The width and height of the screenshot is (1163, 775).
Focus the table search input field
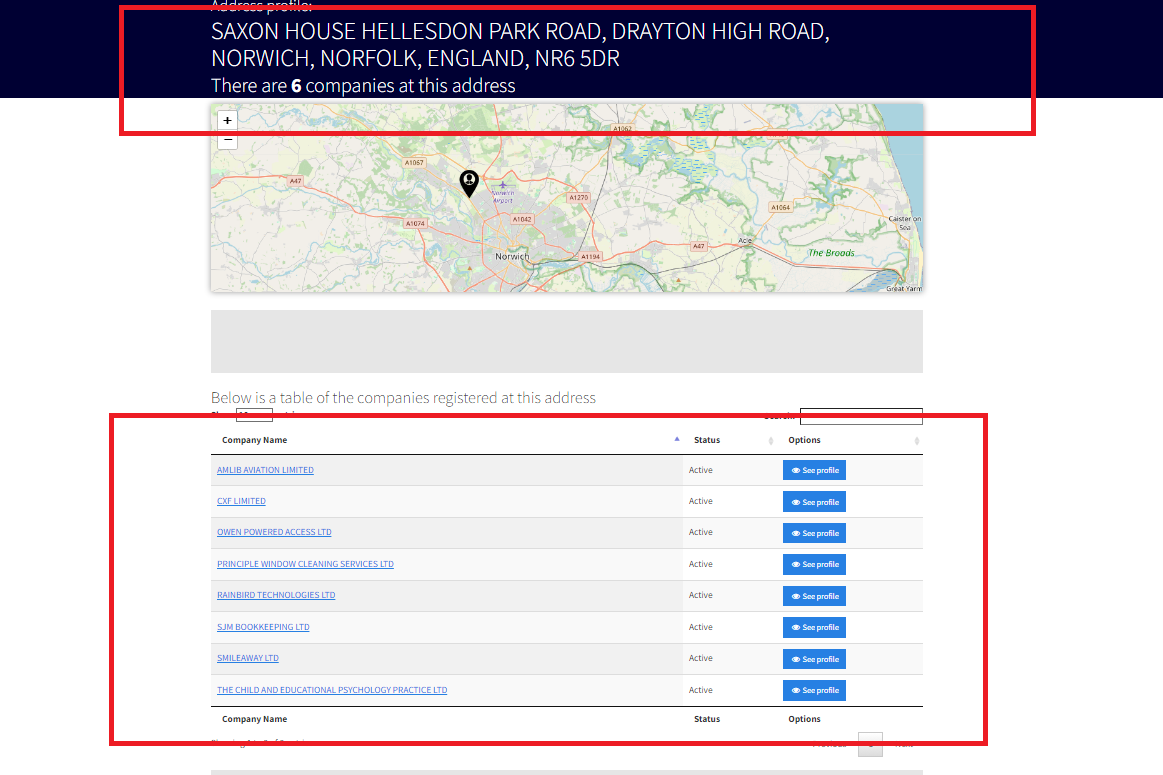click(861, 416)
